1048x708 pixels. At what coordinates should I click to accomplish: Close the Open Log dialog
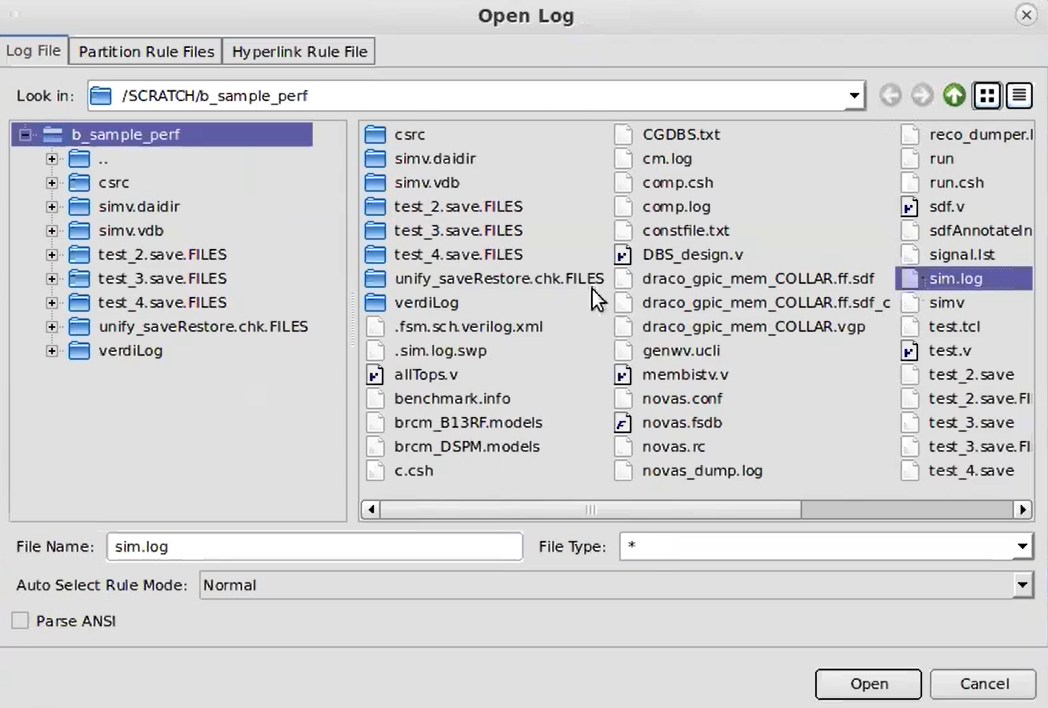pos(1026,15)
